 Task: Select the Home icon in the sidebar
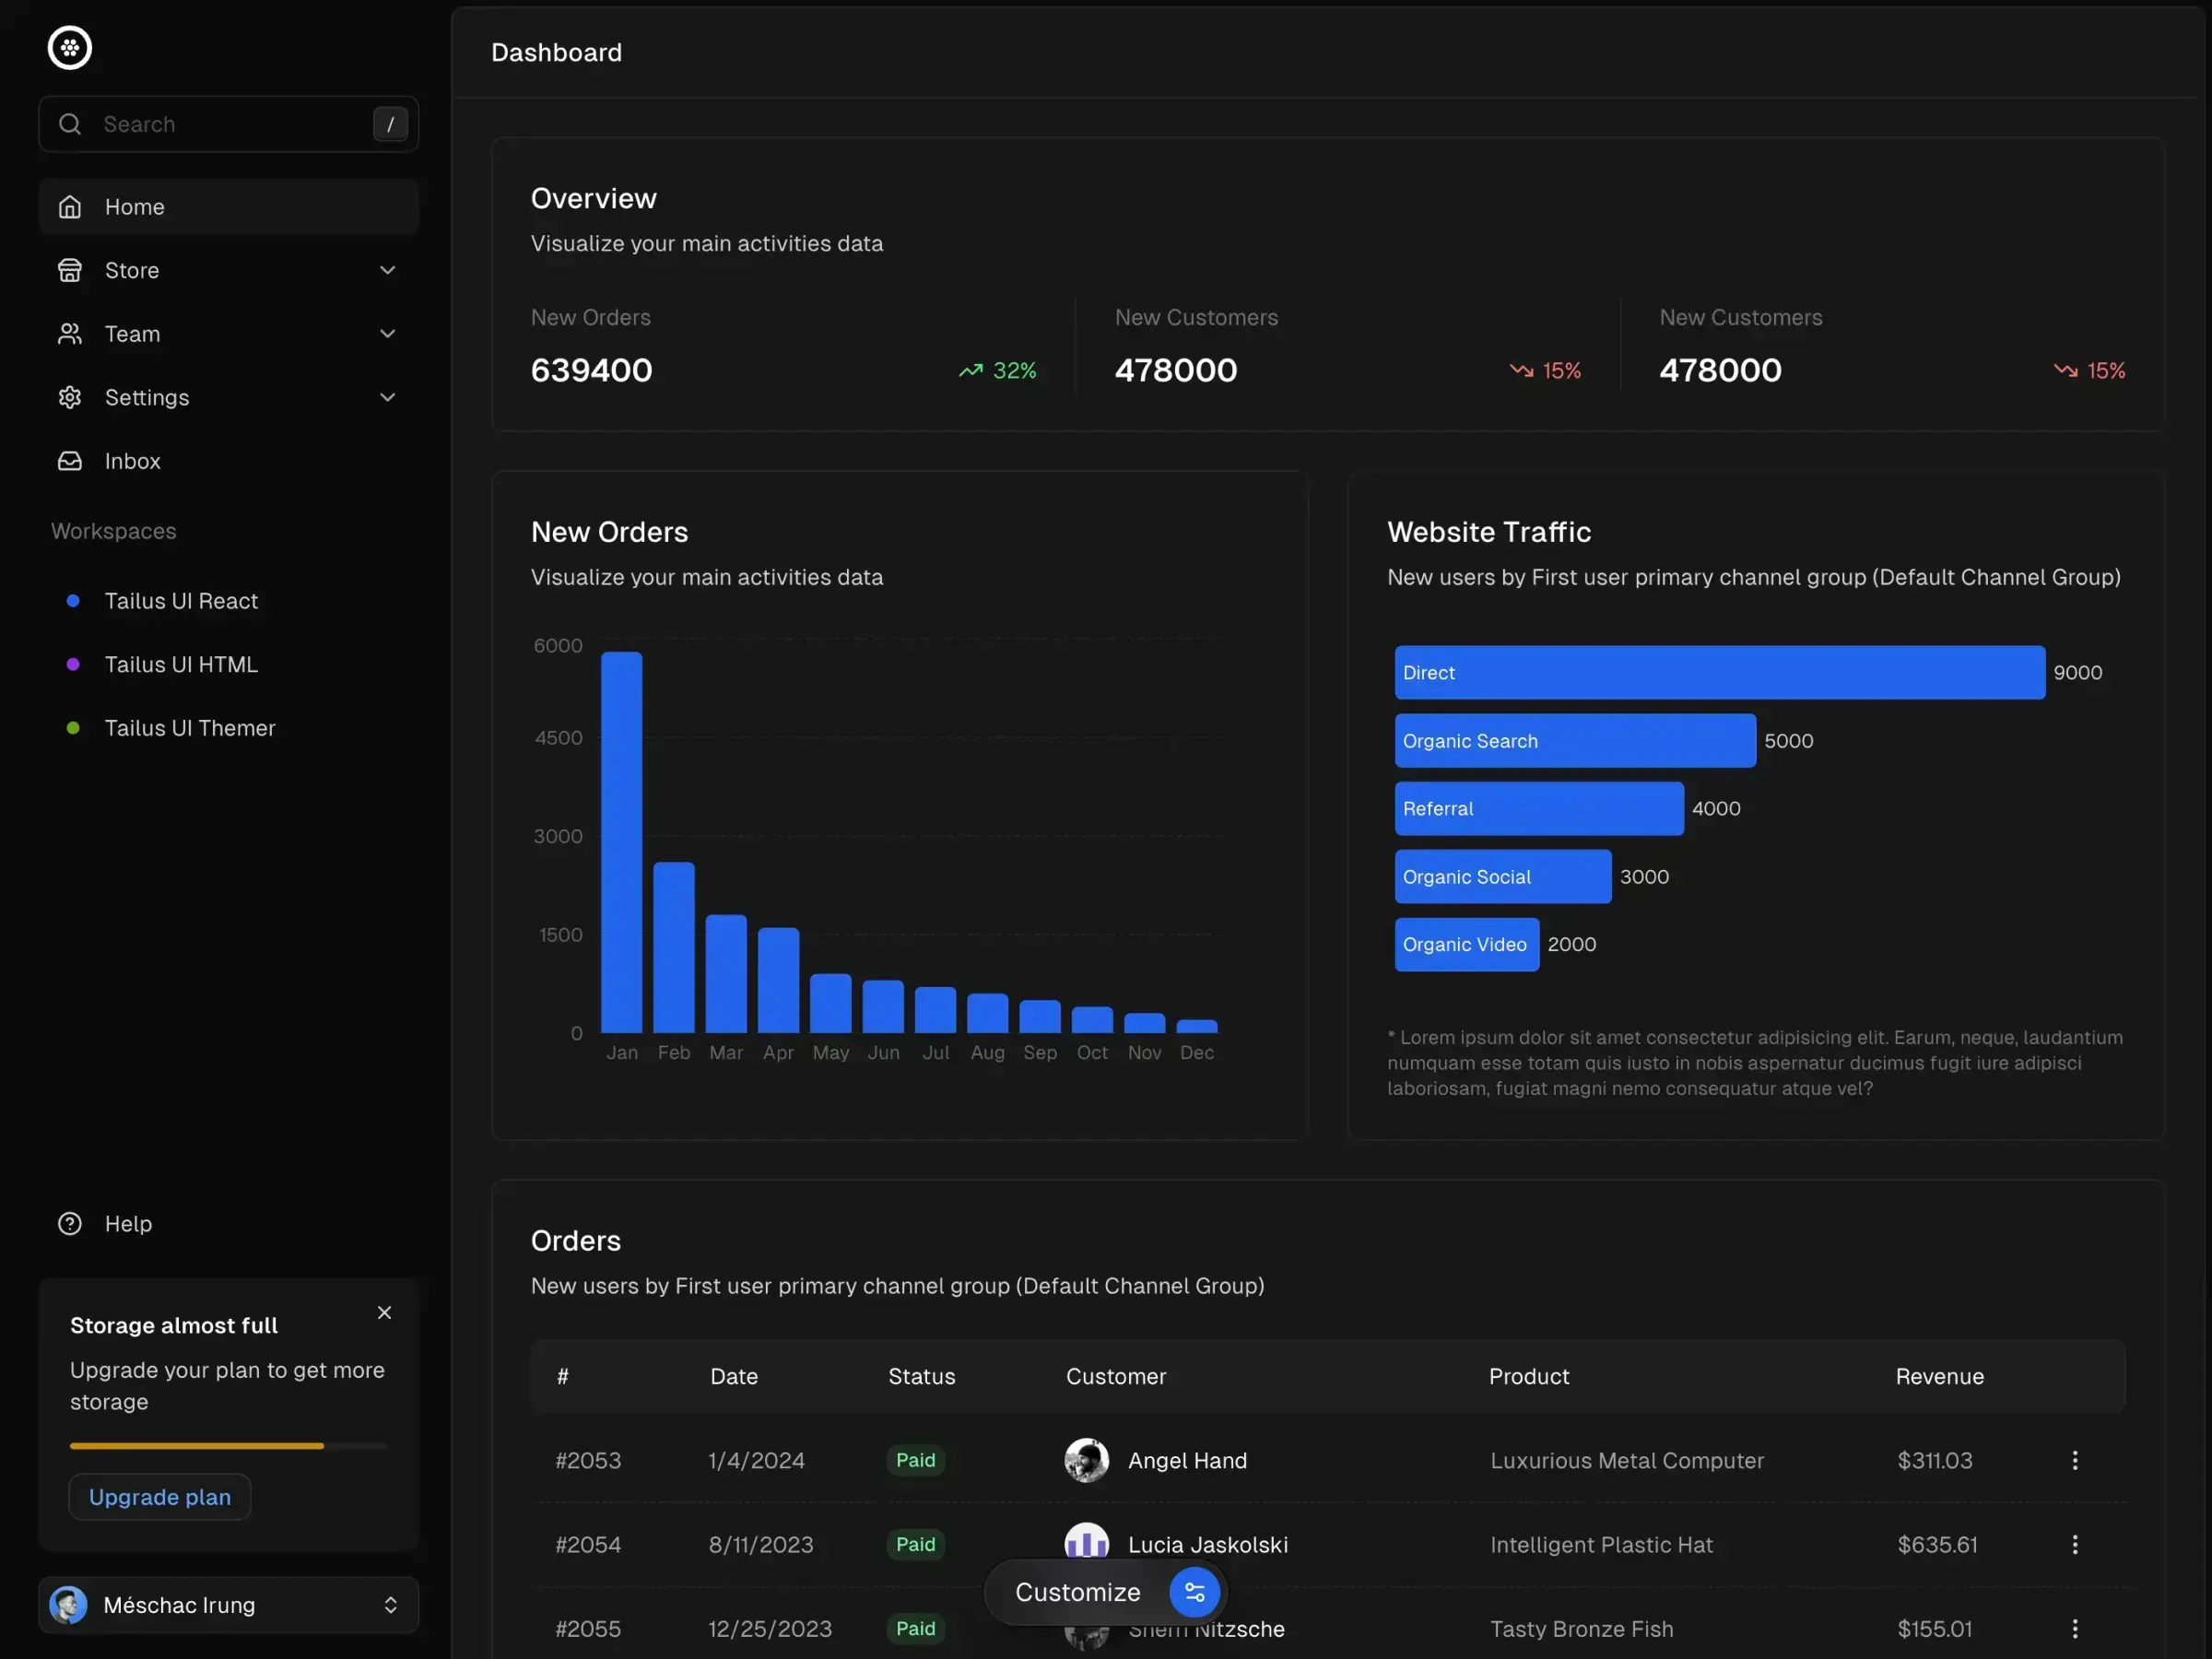click(x=70, y=206)
